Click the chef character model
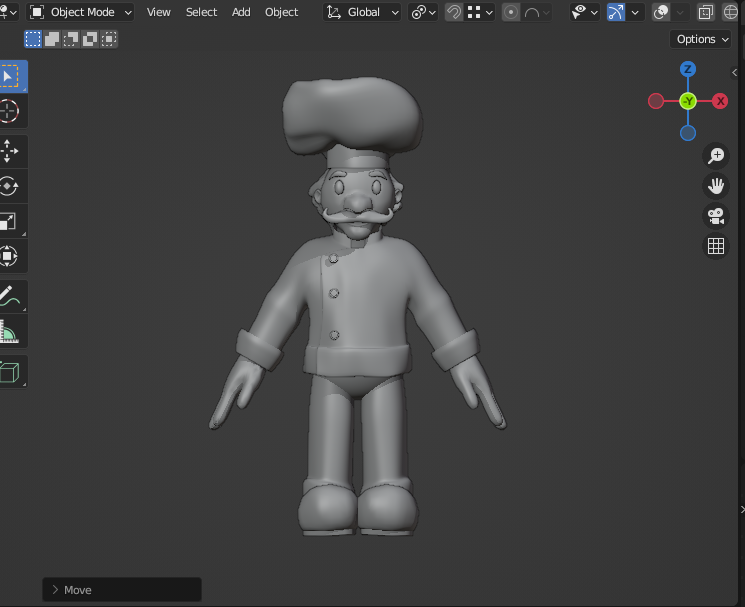 (358, 307)
